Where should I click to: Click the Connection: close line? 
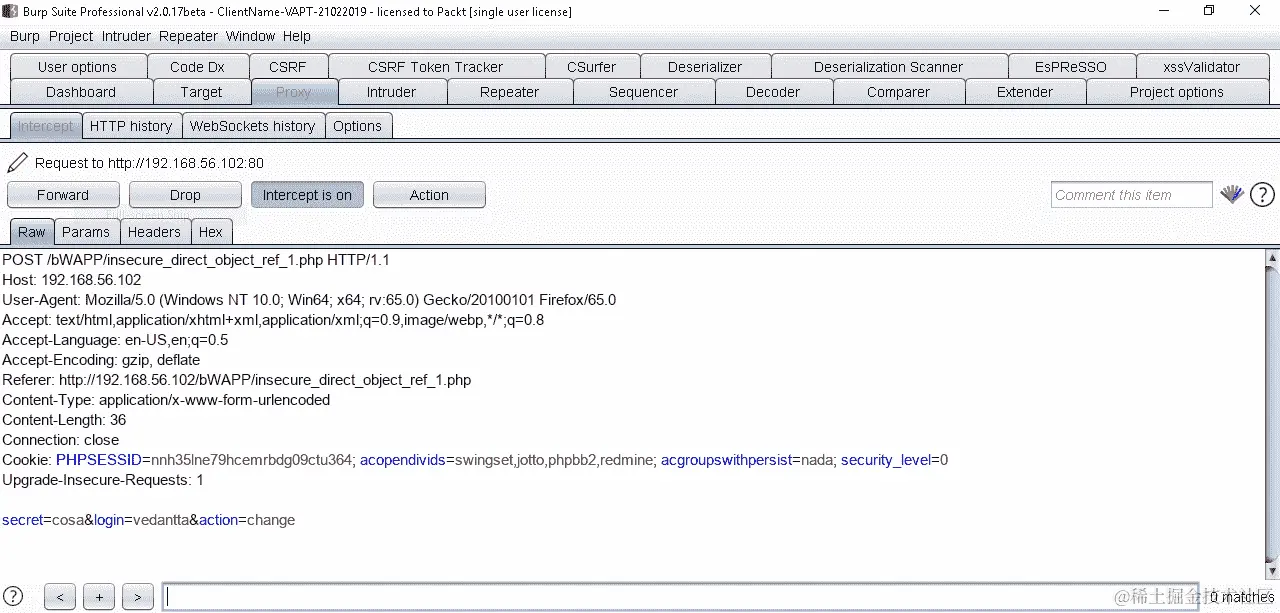[x=61, y=440]
